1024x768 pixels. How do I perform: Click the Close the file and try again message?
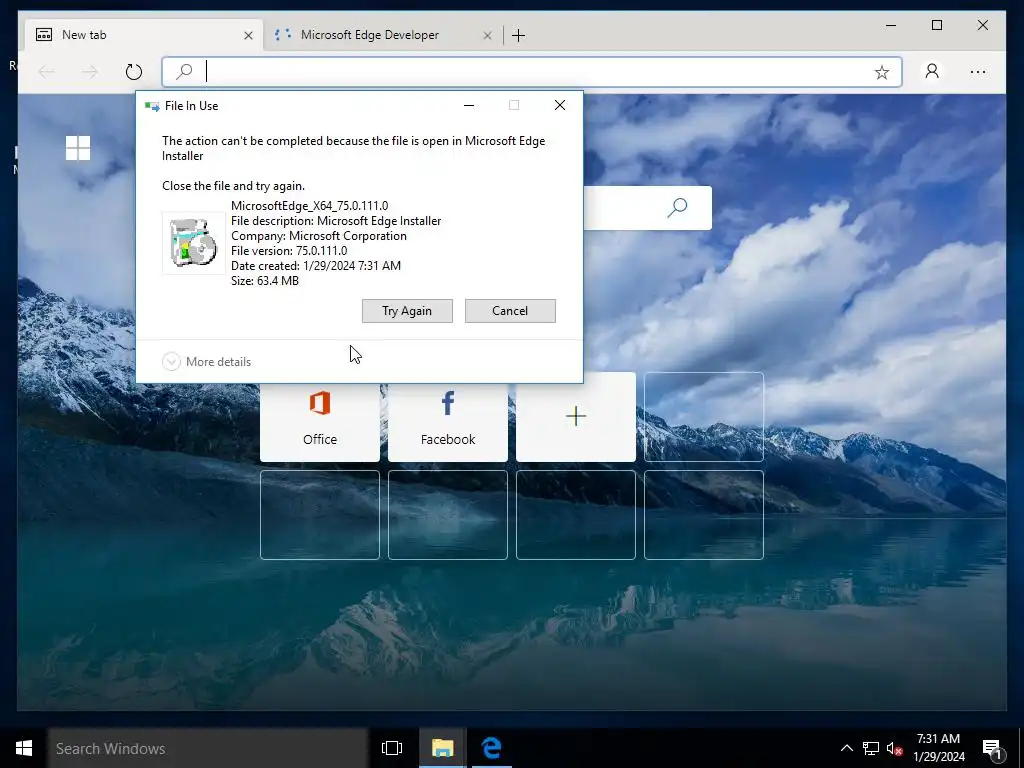point(233,186)
